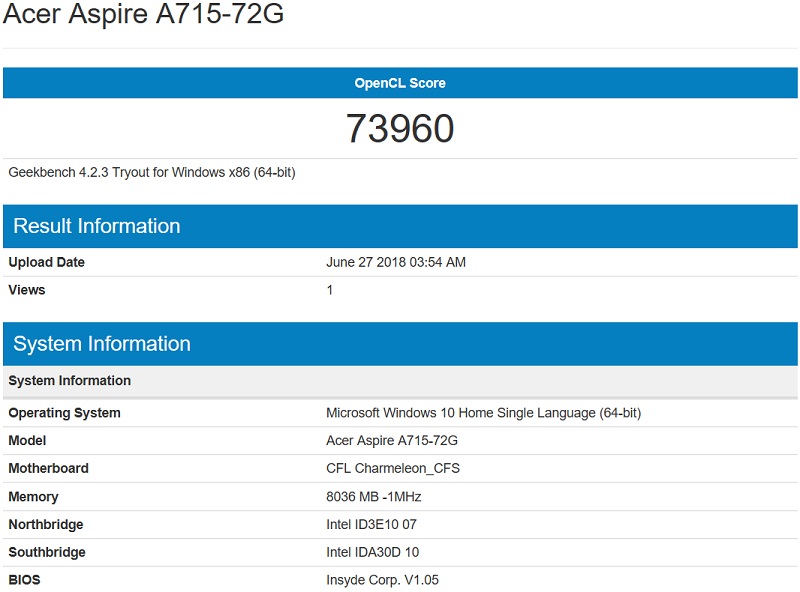Click the OpenCL Score header bar
The image size is (800, 592).
(400, 83)
